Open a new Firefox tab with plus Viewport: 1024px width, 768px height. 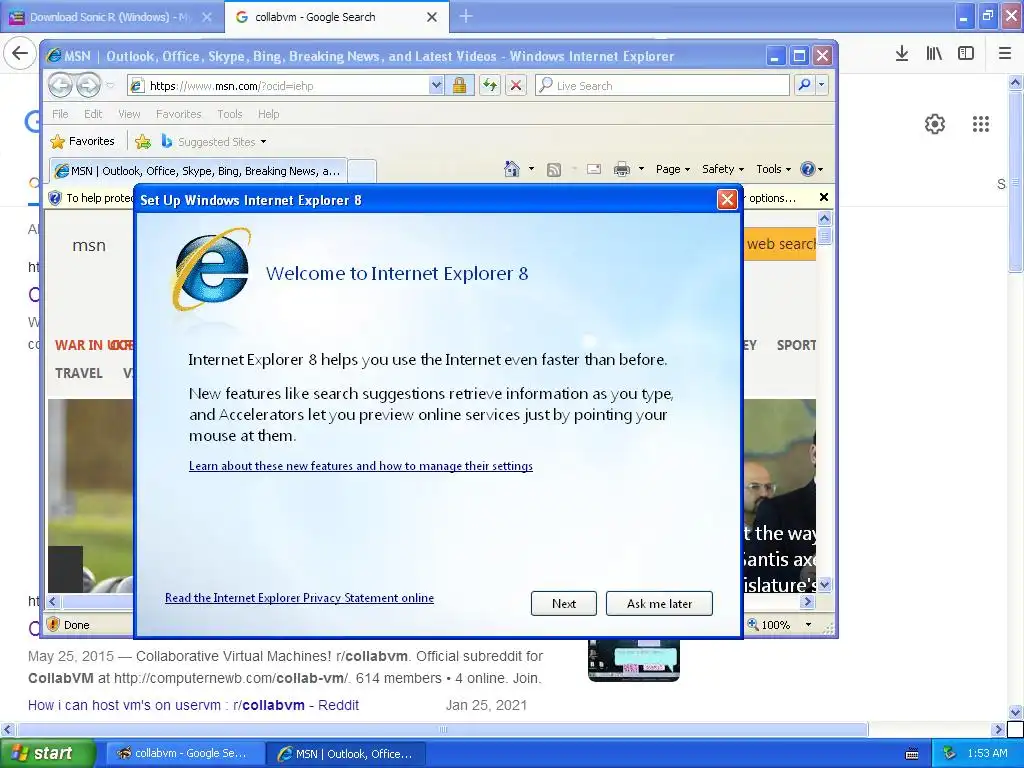point(466,16)
